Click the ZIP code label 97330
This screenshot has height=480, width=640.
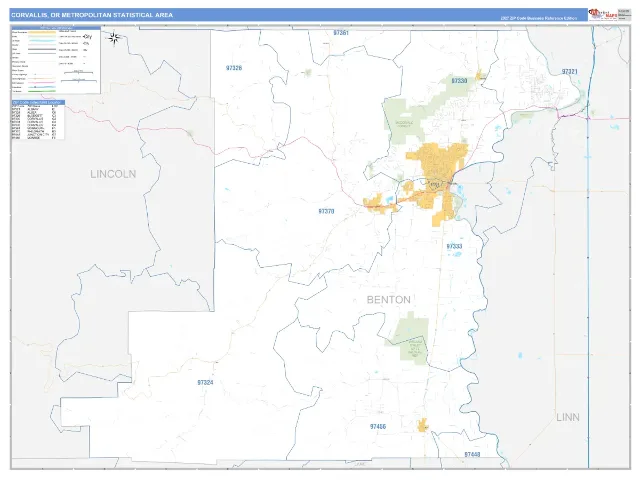click(459, 81)
